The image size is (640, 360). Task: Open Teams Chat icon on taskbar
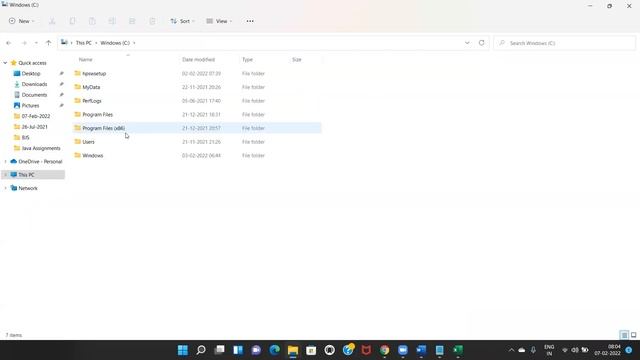[x=256, y=350]
